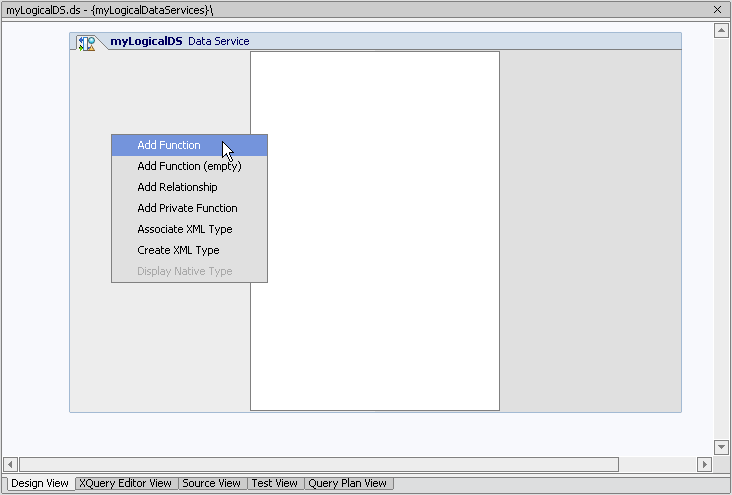Select Add Function (empty) menu entry

pyautogui.click(x=189, y=166)
